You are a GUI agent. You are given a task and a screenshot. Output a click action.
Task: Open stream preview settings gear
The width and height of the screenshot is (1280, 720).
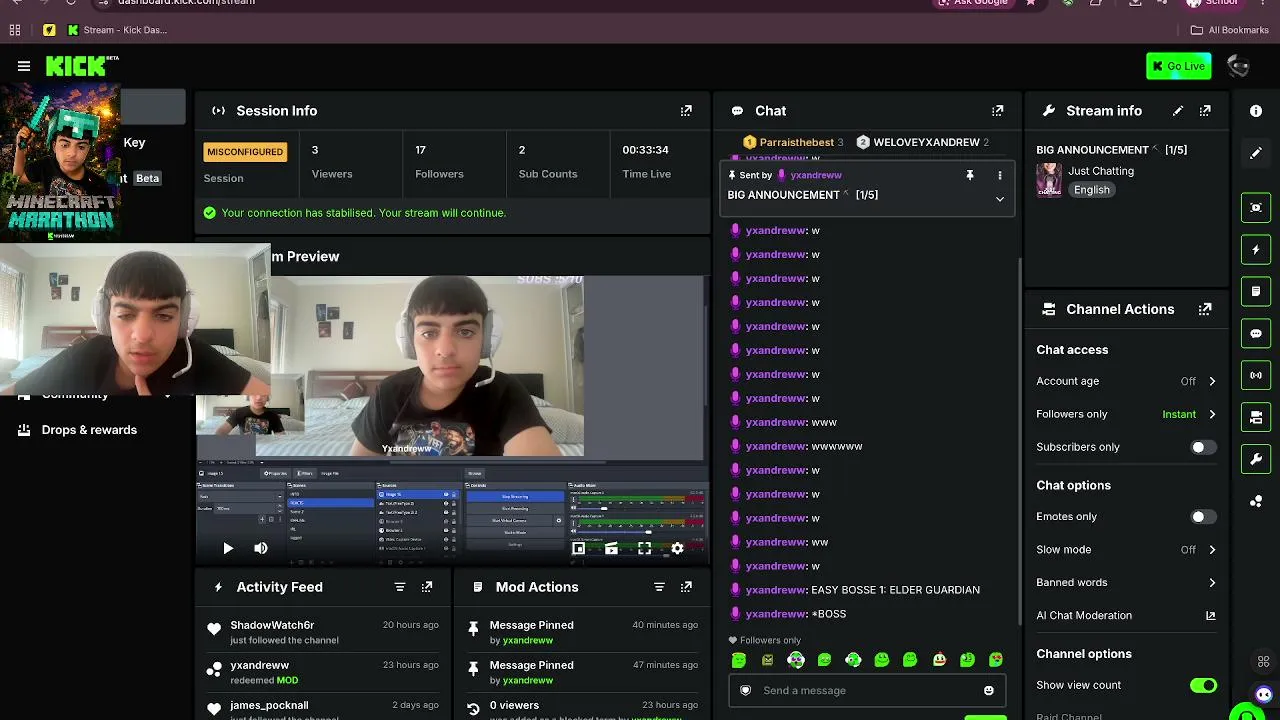point(677,548)
